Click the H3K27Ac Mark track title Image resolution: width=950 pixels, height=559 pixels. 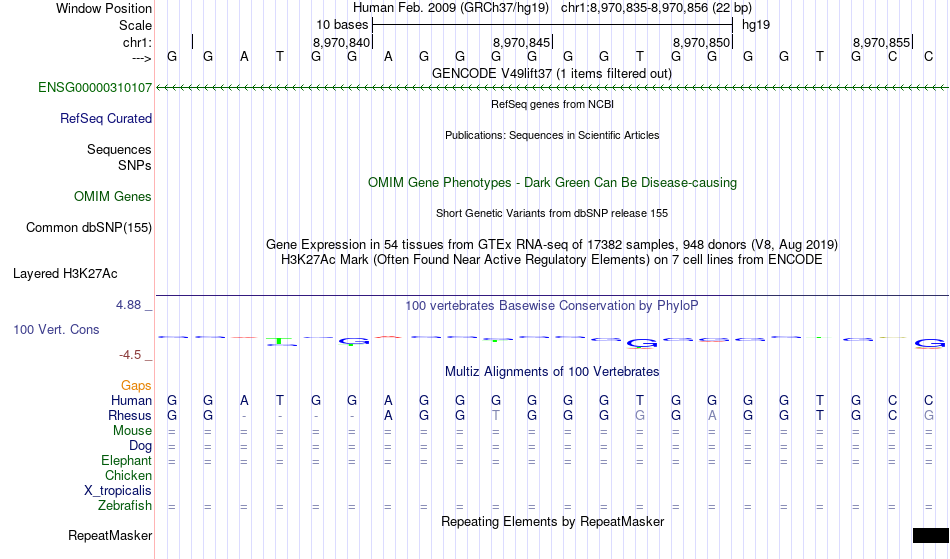(x=551, y=260)
